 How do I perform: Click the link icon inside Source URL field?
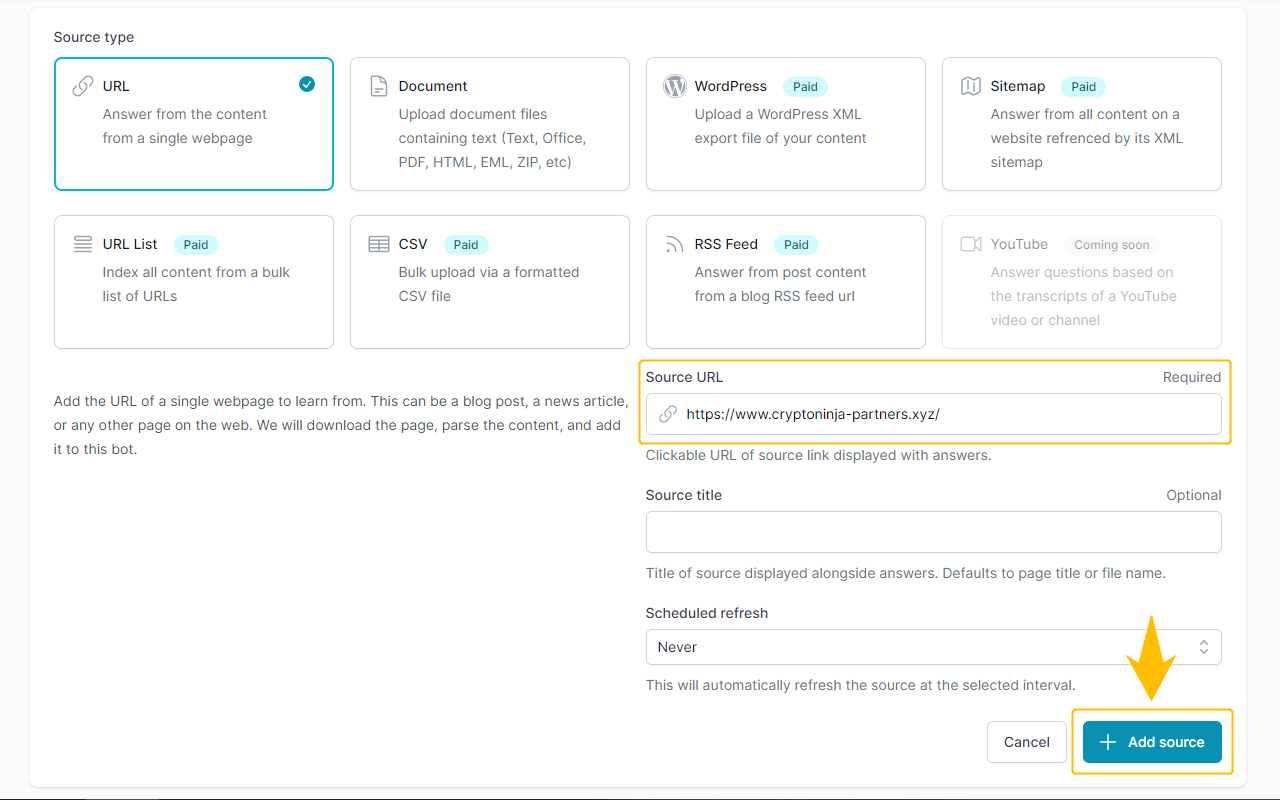(x=668, y=414)
